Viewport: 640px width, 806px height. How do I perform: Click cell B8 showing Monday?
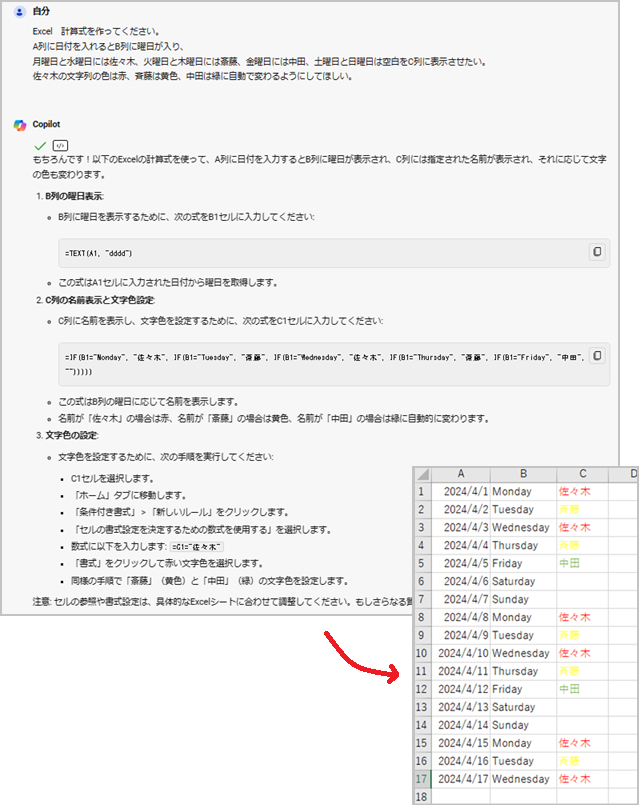pos(523,617)
